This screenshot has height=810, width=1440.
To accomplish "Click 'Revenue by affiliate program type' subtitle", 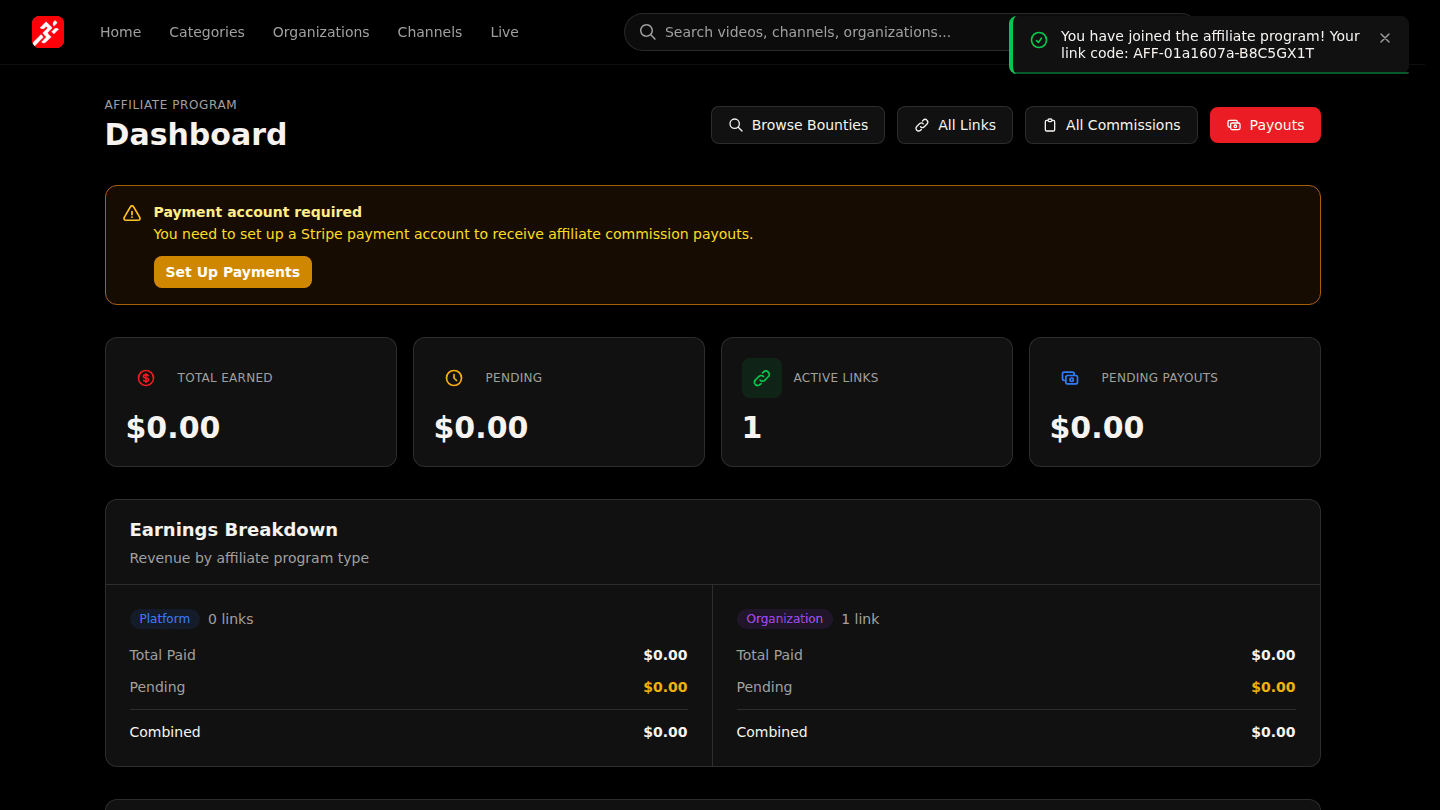I will coord(249,558).
